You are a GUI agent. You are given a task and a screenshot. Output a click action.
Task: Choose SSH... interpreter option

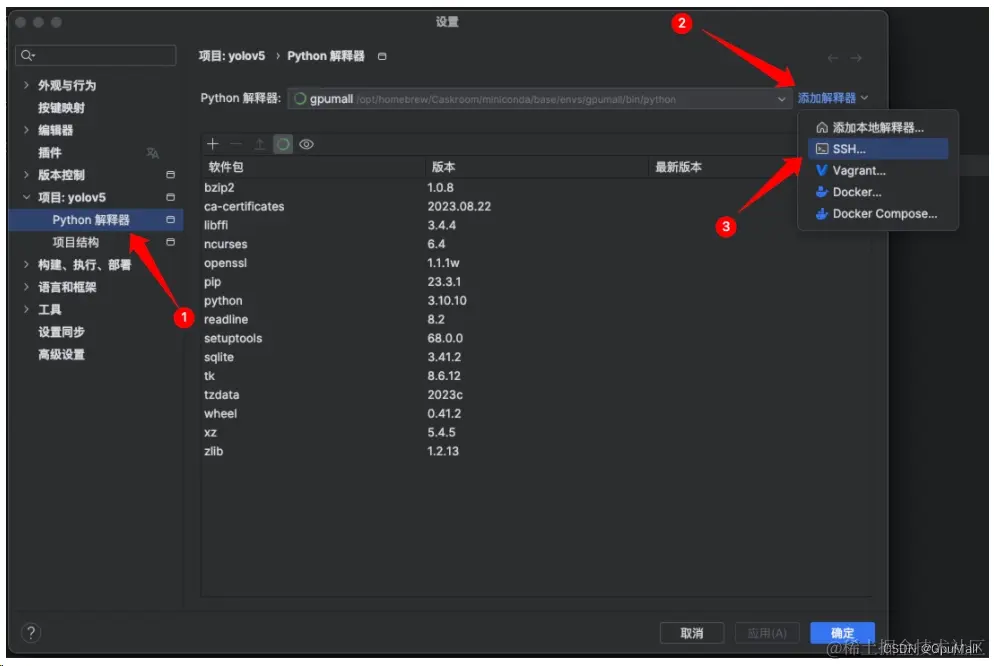[x=877, y=149]
